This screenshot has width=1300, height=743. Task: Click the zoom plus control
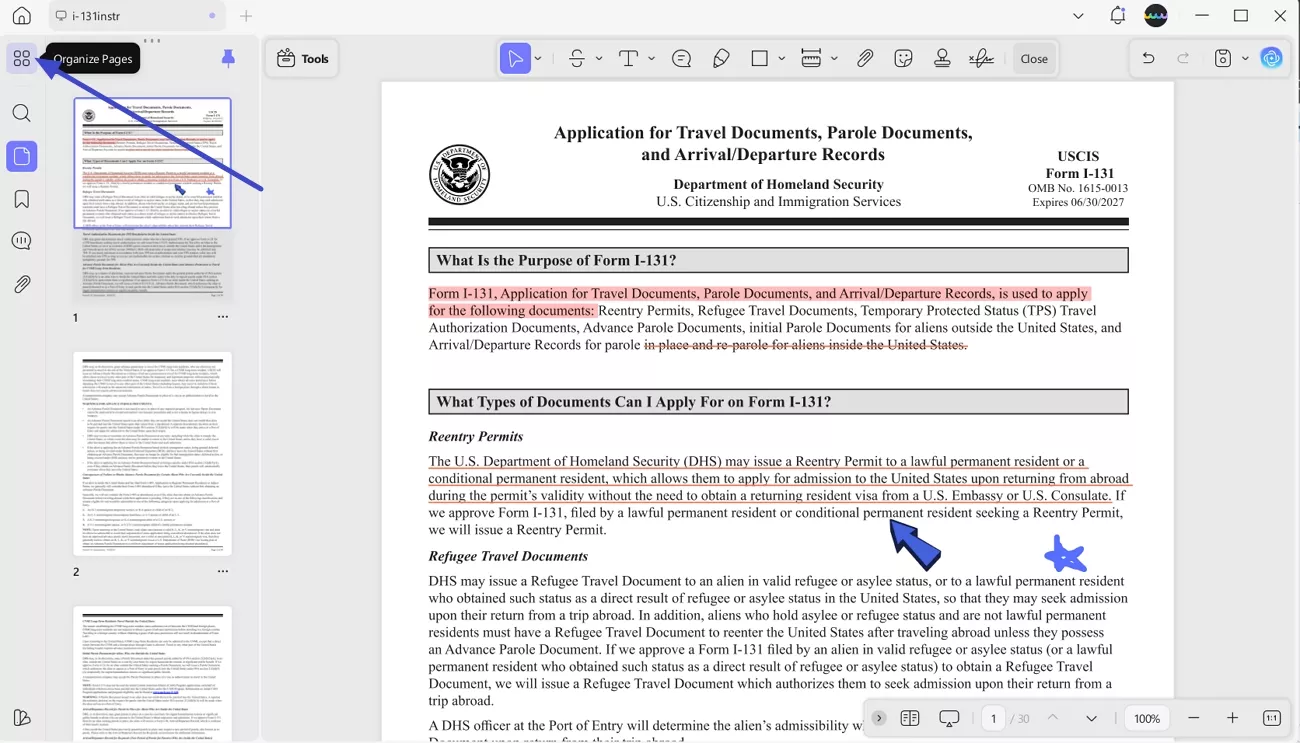pyautogui.click(x=1232, y=718)
